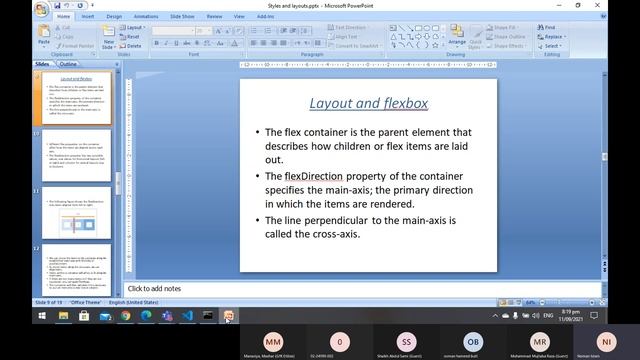Click the Office button logo
The width and height of the screenshot is (640, 360).
tap(41, 9)
